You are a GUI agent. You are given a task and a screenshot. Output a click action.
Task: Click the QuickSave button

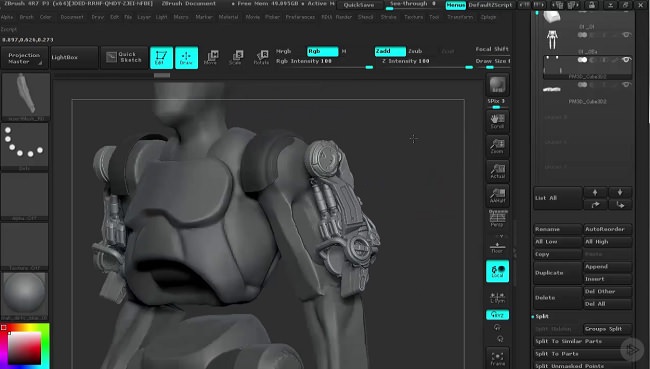(359, 5)
